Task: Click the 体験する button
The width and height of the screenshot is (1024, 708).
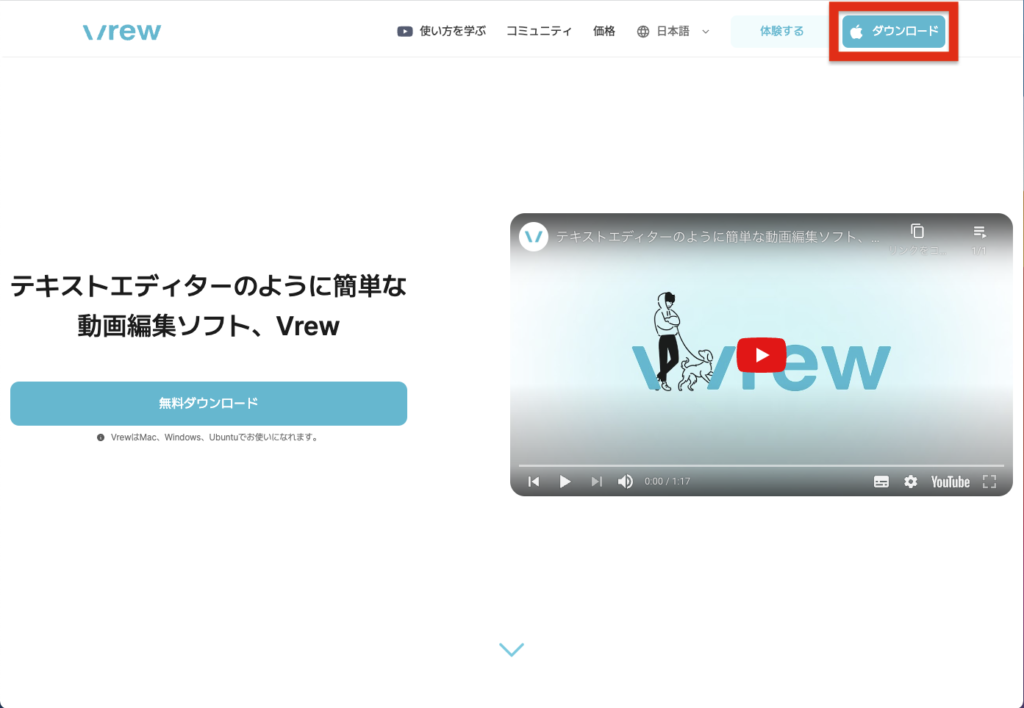Action: click(781, 31)
